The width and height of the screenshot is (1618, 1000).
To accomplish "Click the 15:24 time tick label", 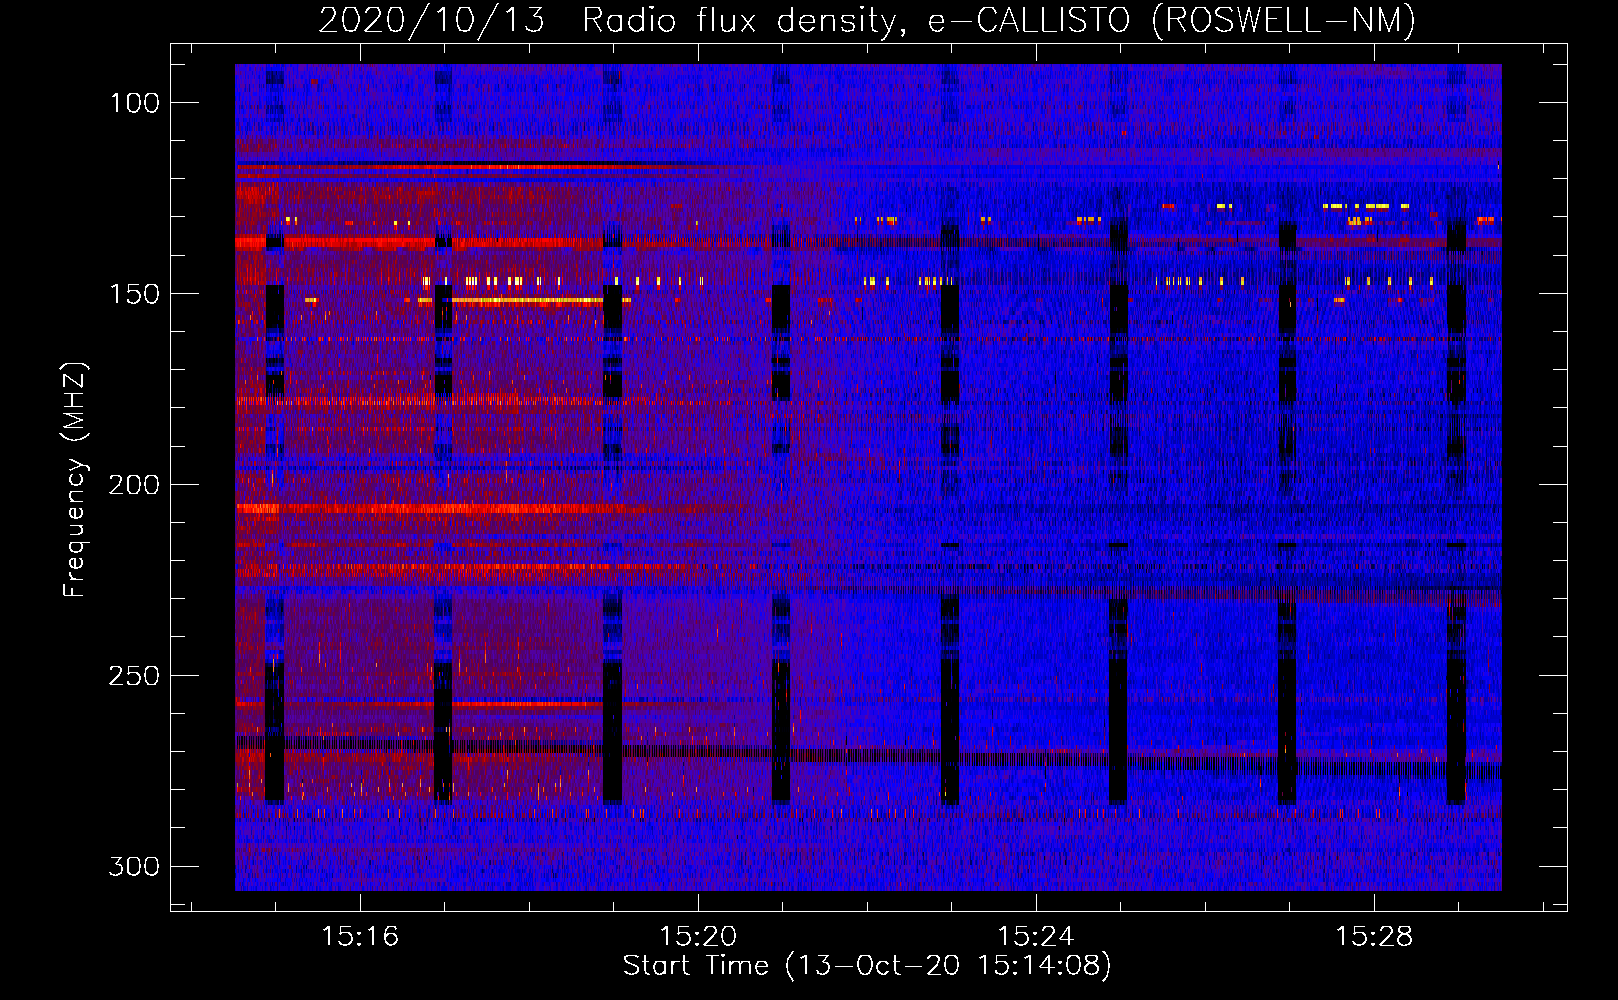I will point(1036,937).
